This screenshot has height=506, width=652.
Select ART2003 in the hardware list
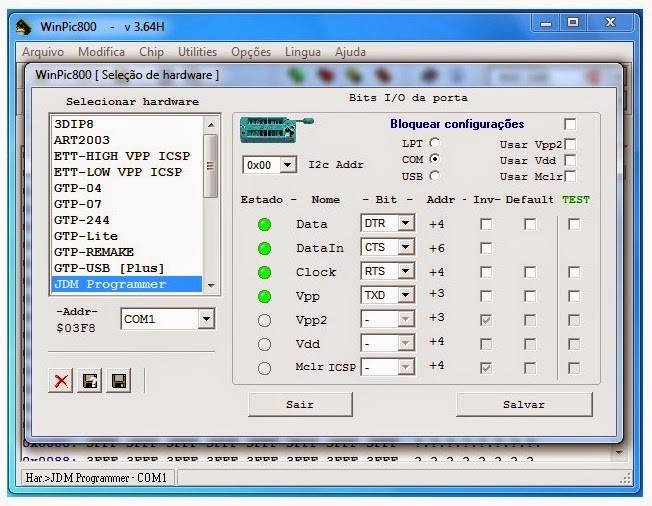pyautogui.click(x=127, y=140)
